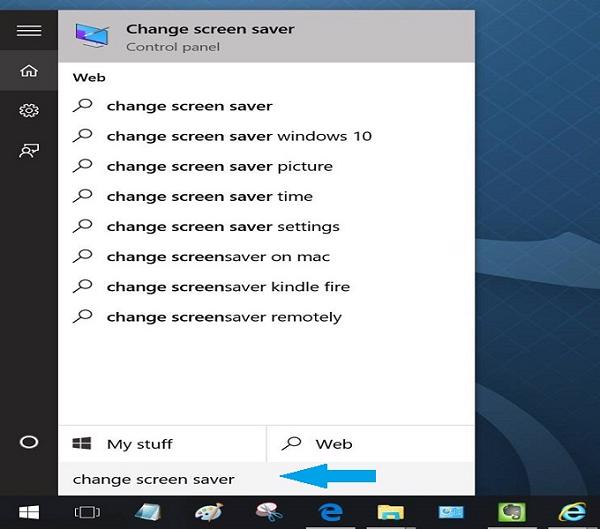Open Task View on the taskbar

pos(87,512)
